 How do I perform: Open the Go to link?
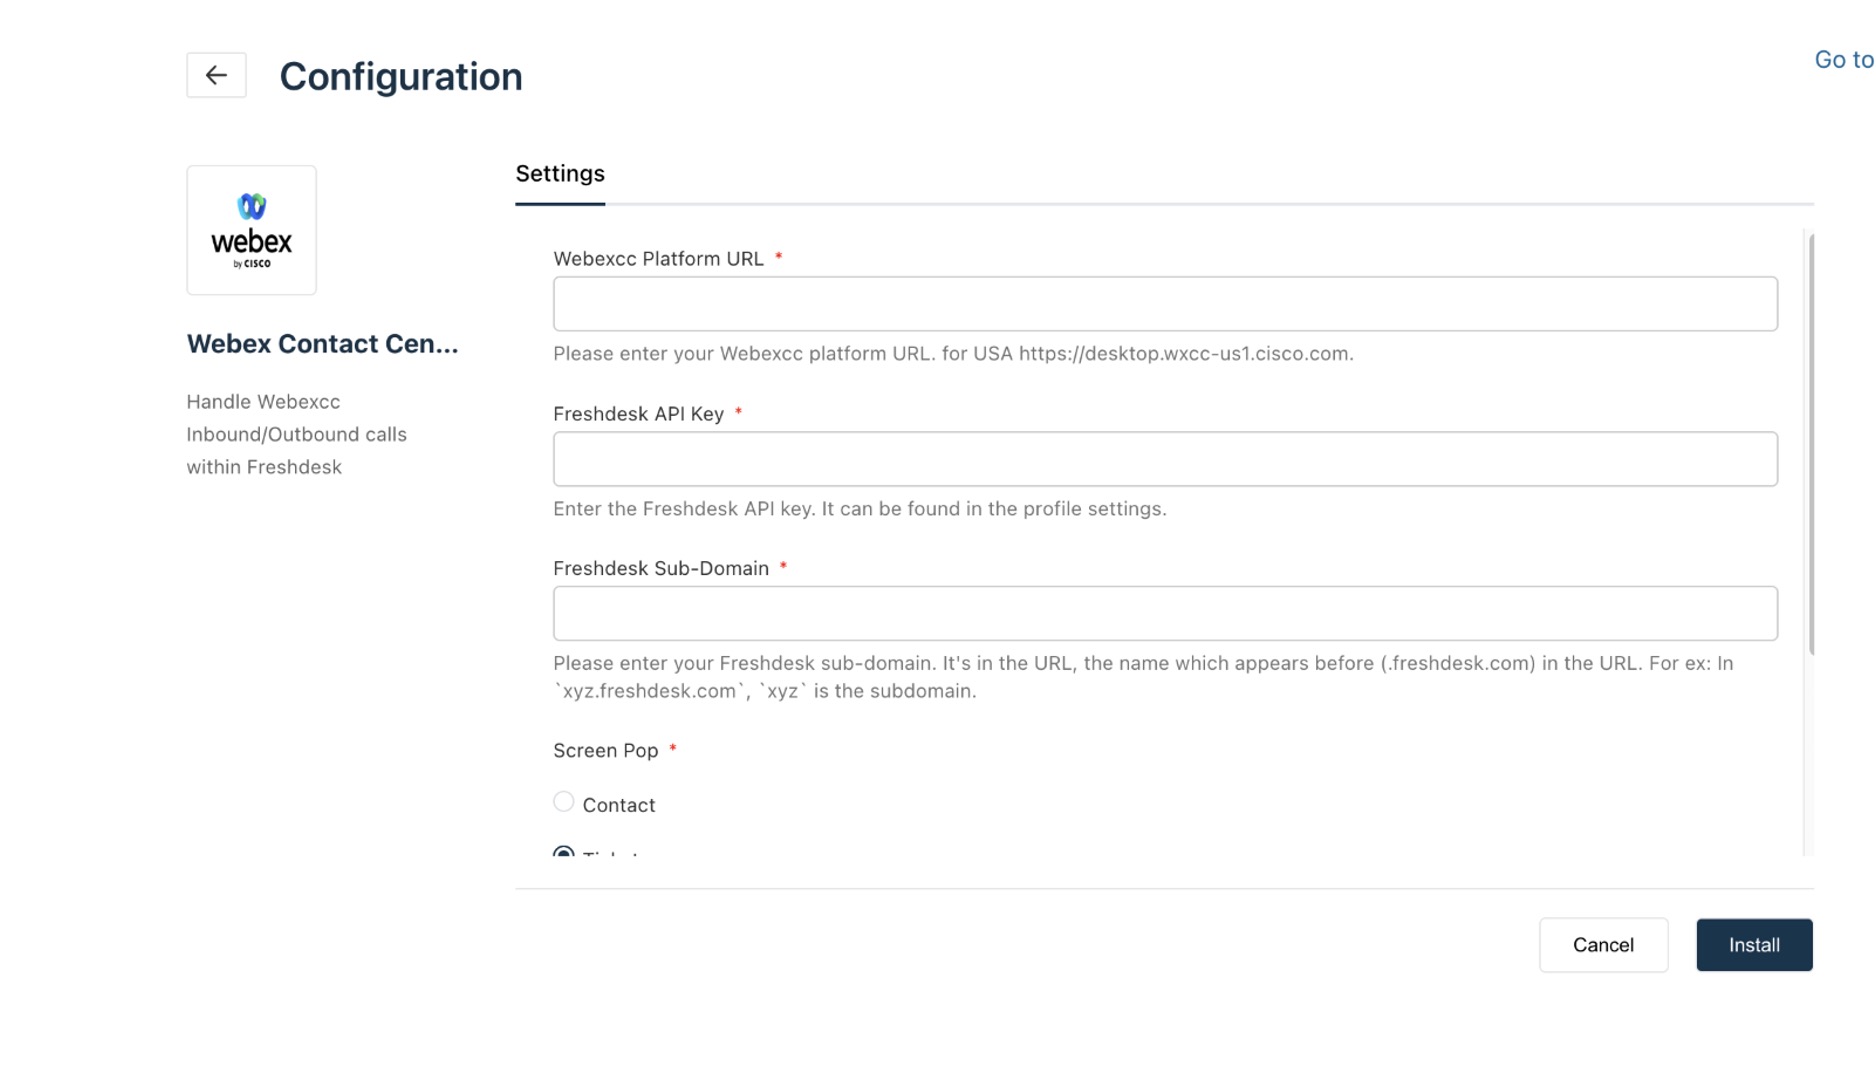(1844, 60)
